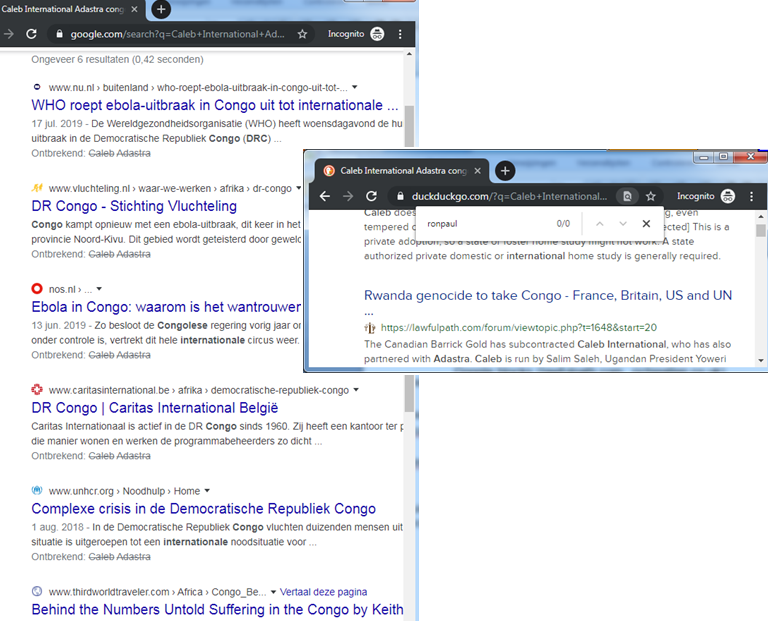This screenshot has height=621, width=768.
Task: Open DR Congo - Stichting Vluchteling result
Action: click(134, 206)
